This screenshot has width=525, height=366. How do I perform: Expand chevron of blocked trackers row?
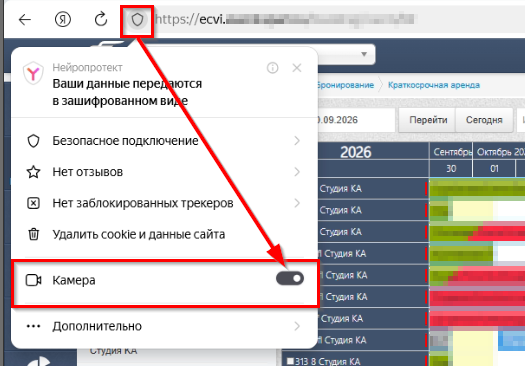[297, 203]
